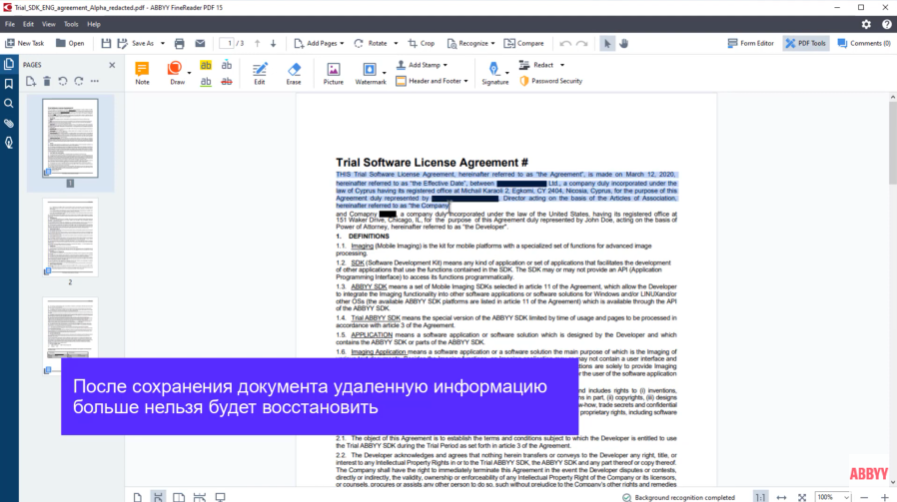Open the Recognize dropdown
This screenshot has height=502, width=897.
coord(470,43)
